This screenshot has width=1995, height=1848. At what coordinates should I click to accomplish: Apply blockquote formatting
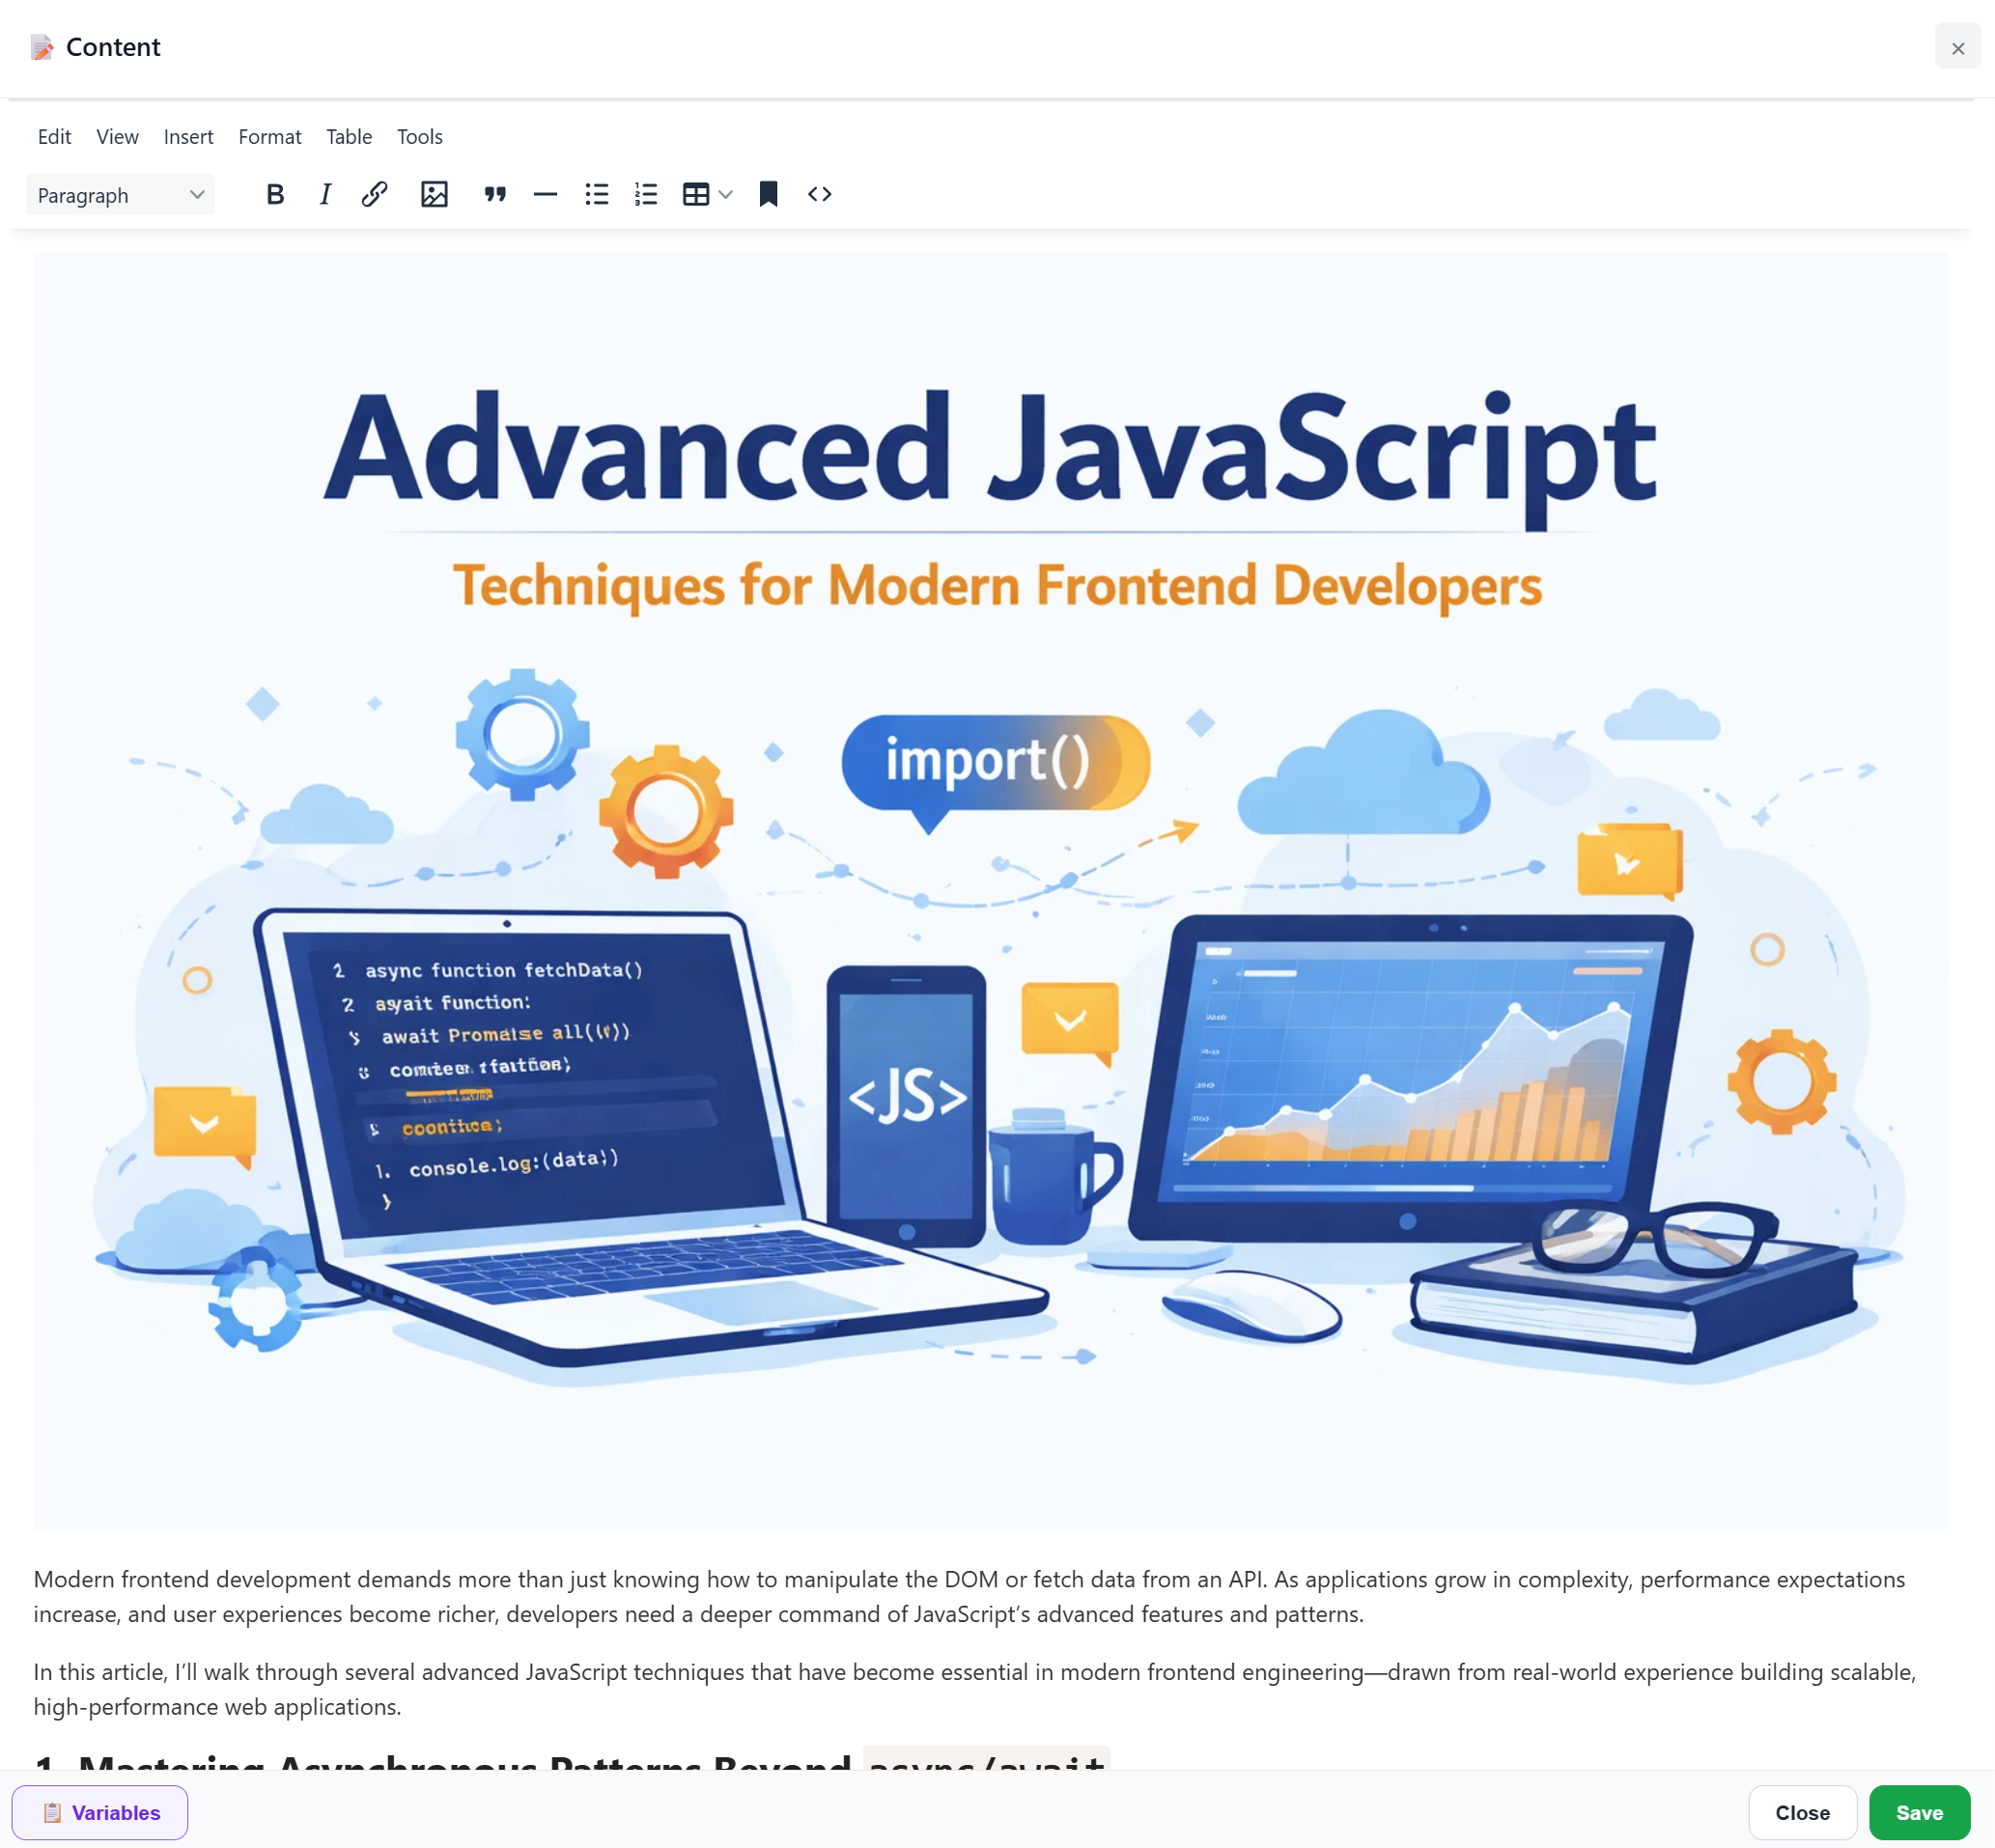click(495, 194)
